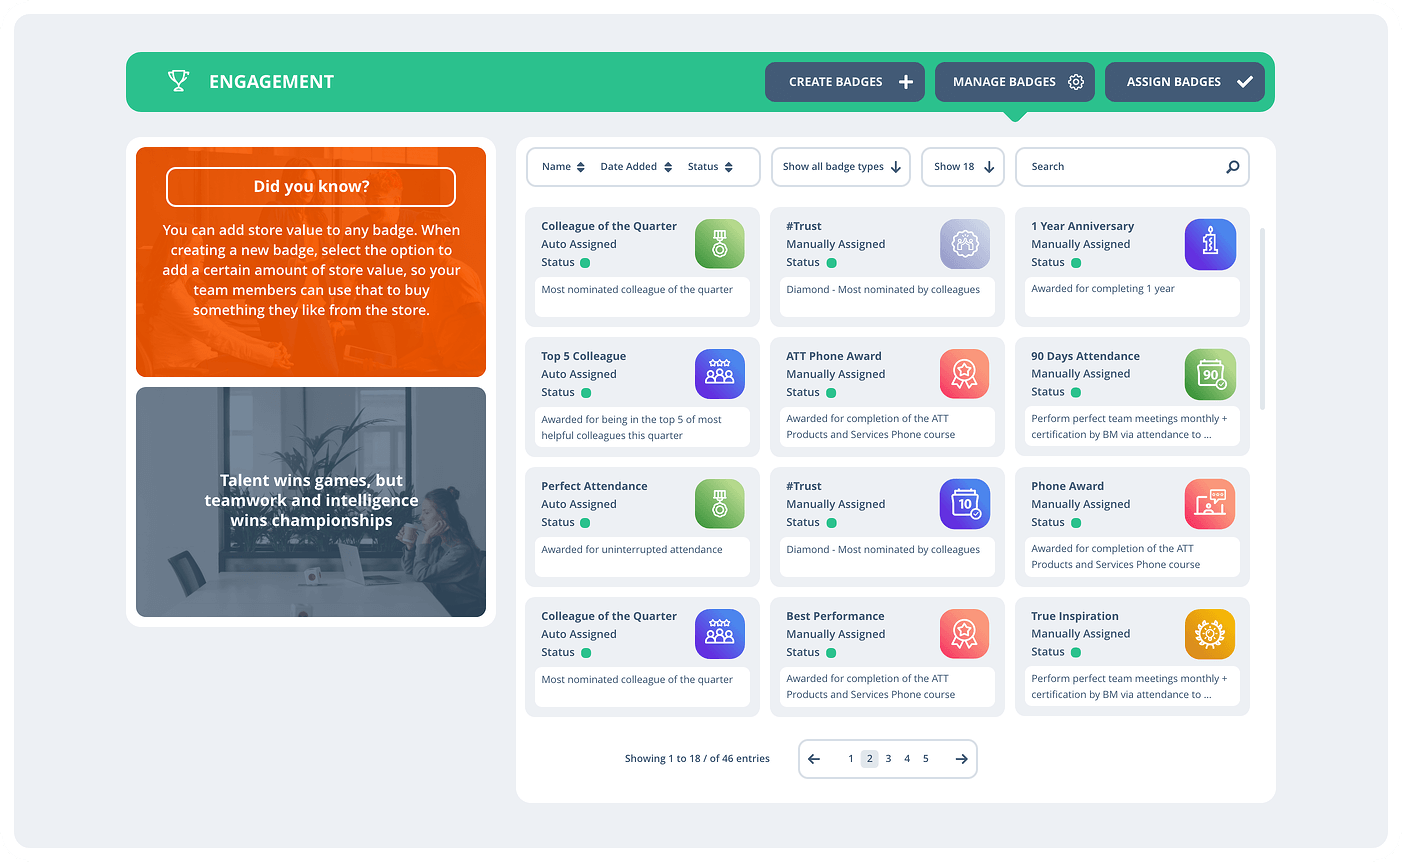Viewport: 1402px width, 862px height.
Task: Expand the Show 18 entries dropdown
Action: coord(963,167)
